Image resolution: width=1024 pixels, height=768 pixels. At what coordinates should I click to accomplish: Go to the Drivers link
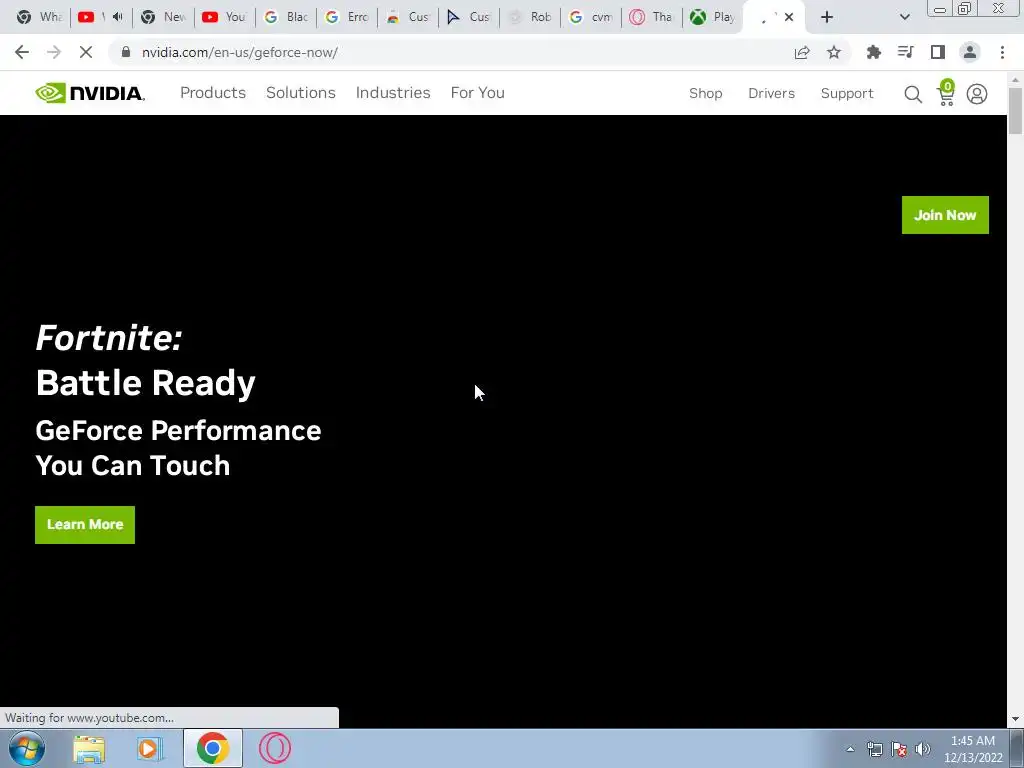[771, 93]
